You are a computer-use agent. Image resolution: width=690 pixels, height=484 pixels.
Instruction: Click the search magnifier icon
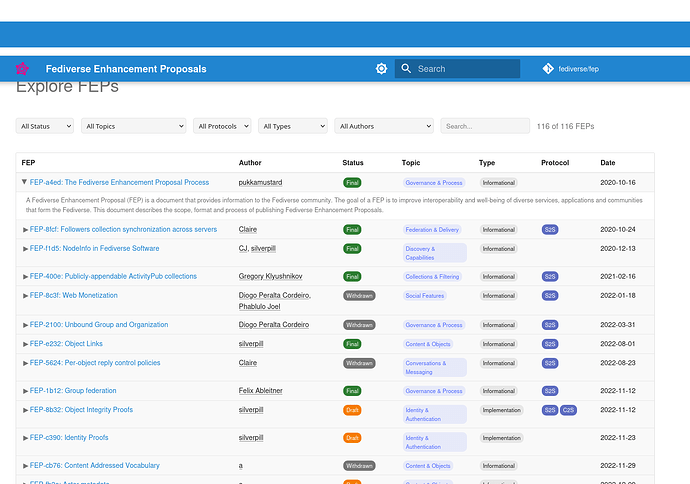(405, 69)
